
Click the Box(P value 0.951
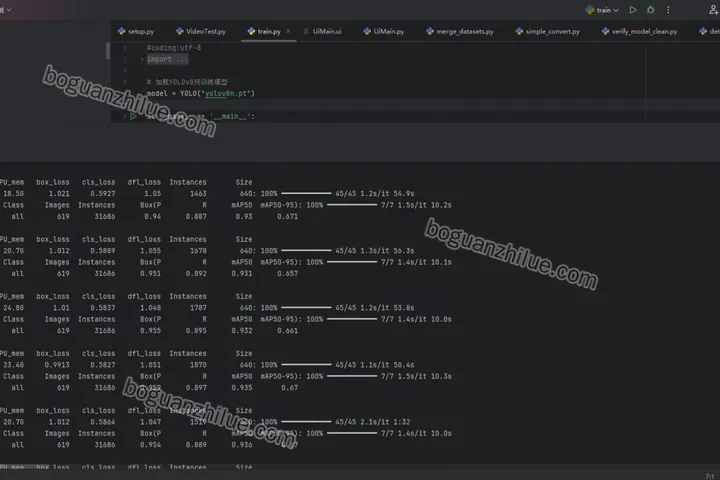pyautogui.click(x=150, y=273)
